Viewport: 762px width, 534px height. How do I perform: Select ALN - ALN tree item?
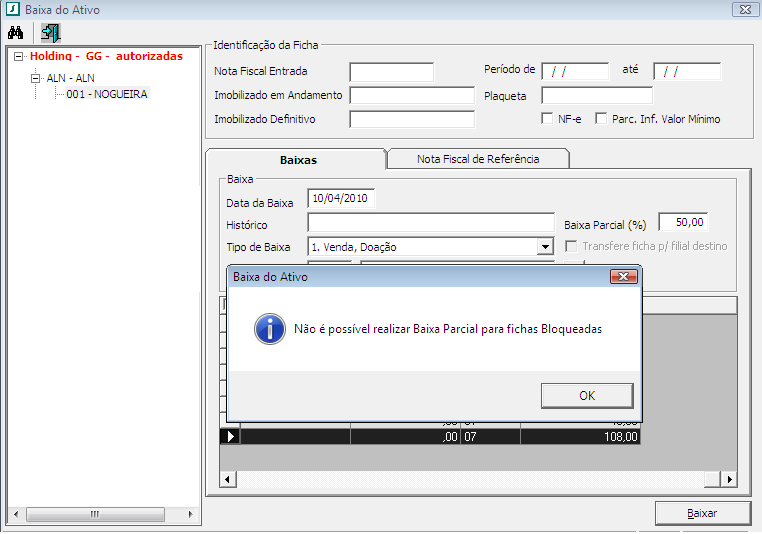click(x=70, y=78)
